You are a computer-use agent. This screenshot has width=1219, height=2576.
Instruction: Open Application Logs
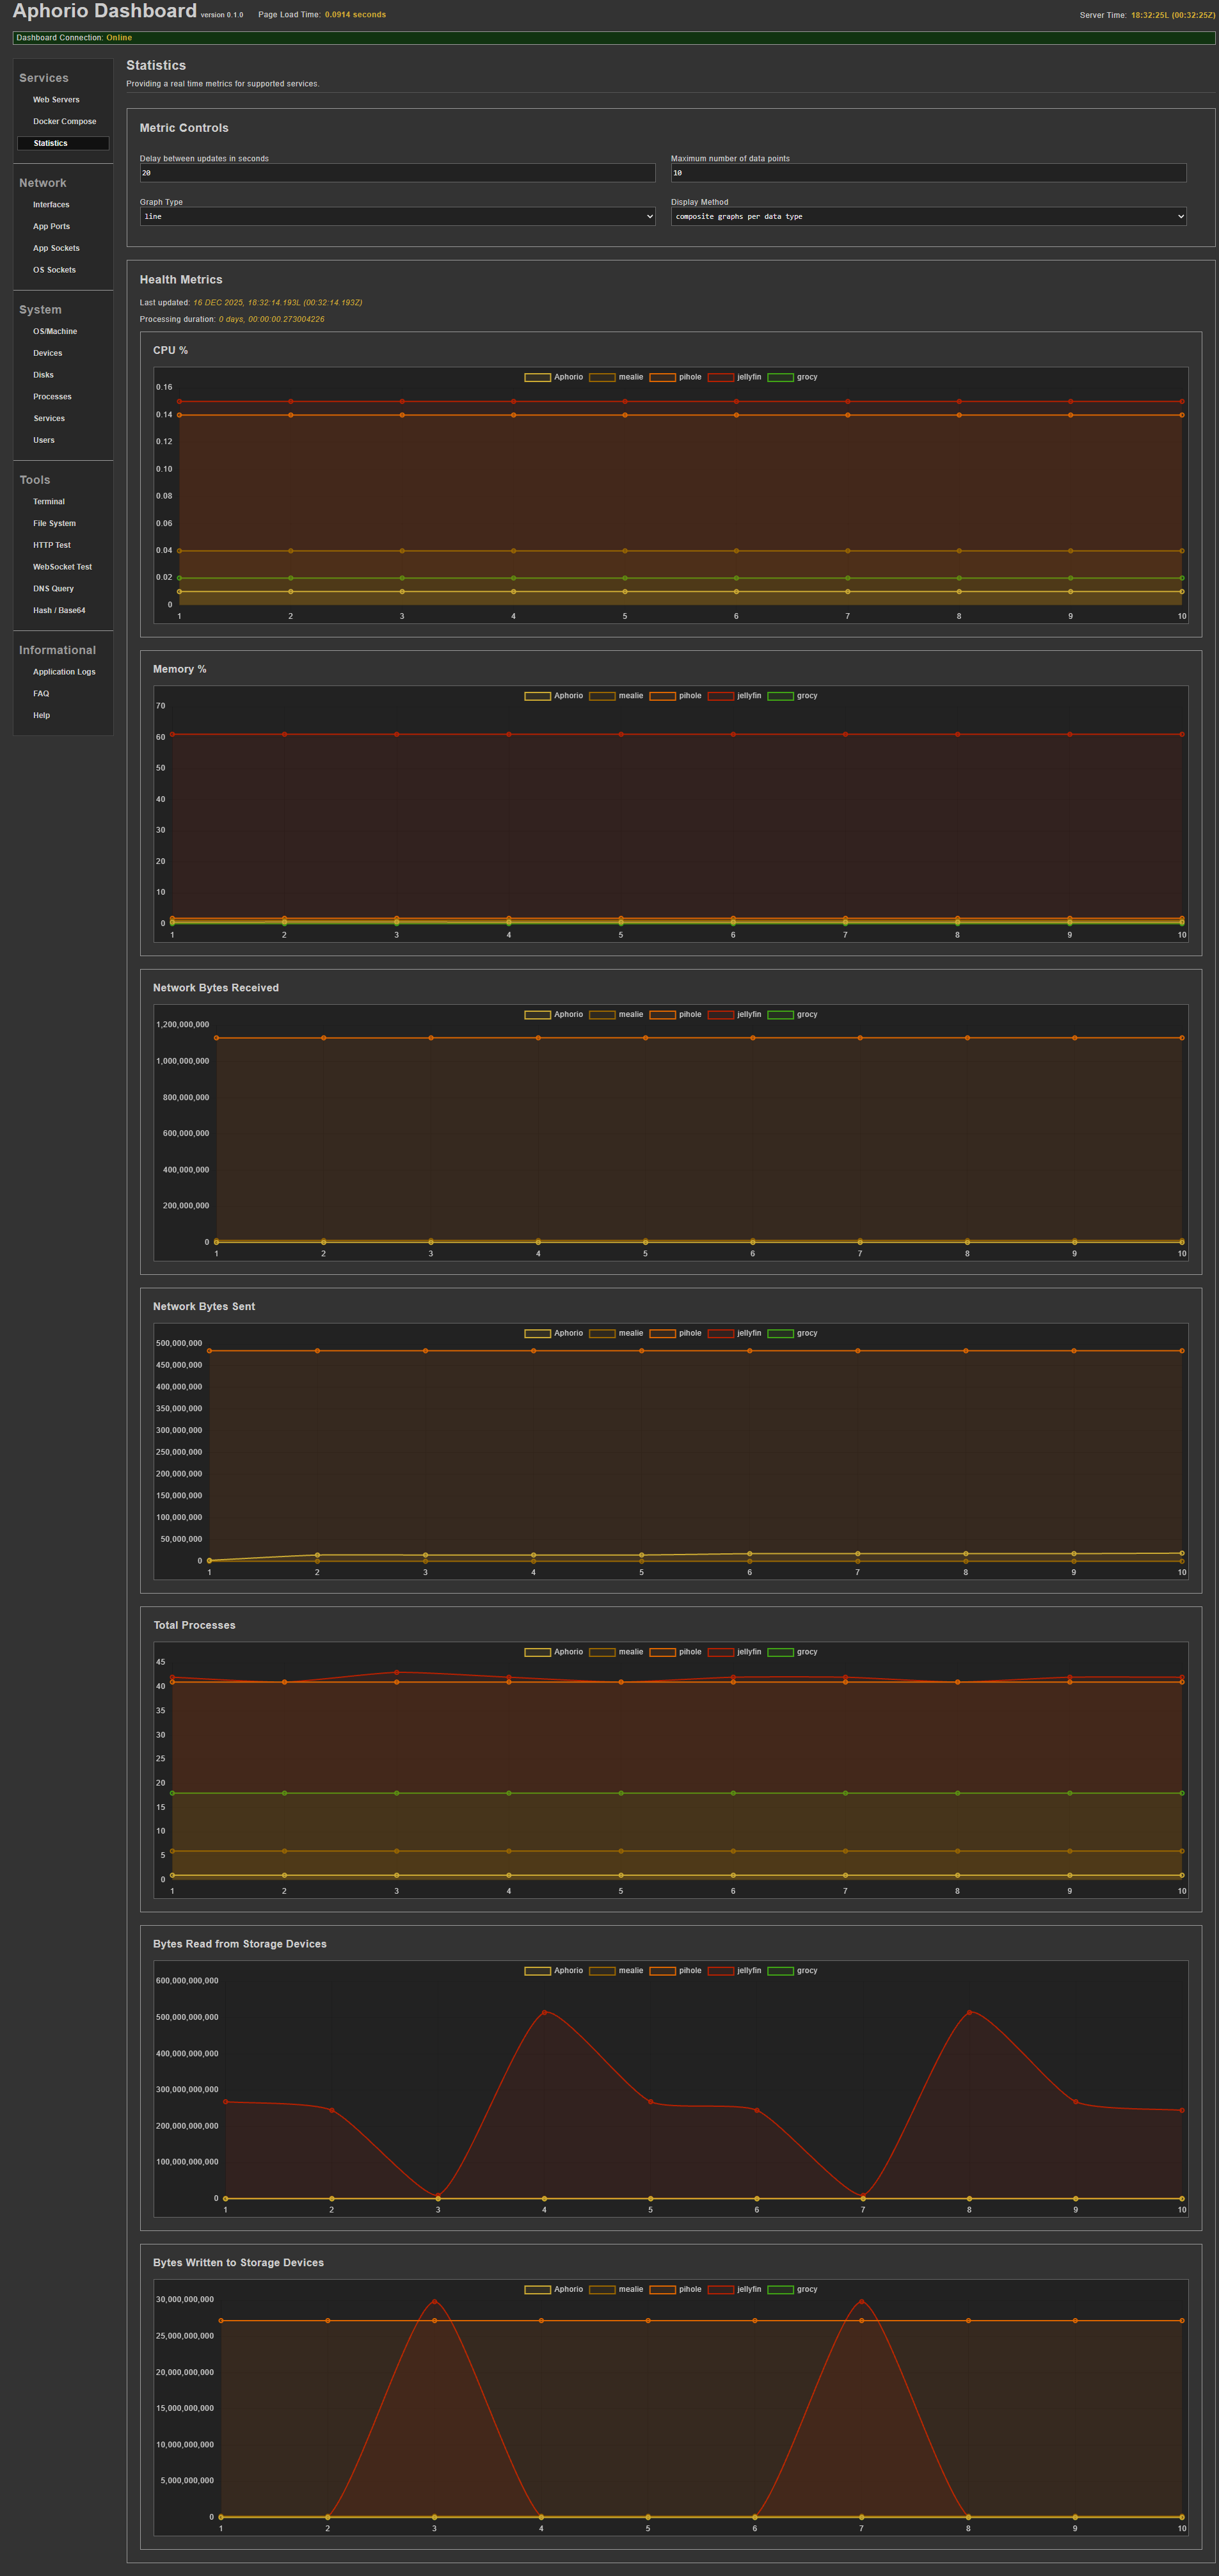coord(64,672)
